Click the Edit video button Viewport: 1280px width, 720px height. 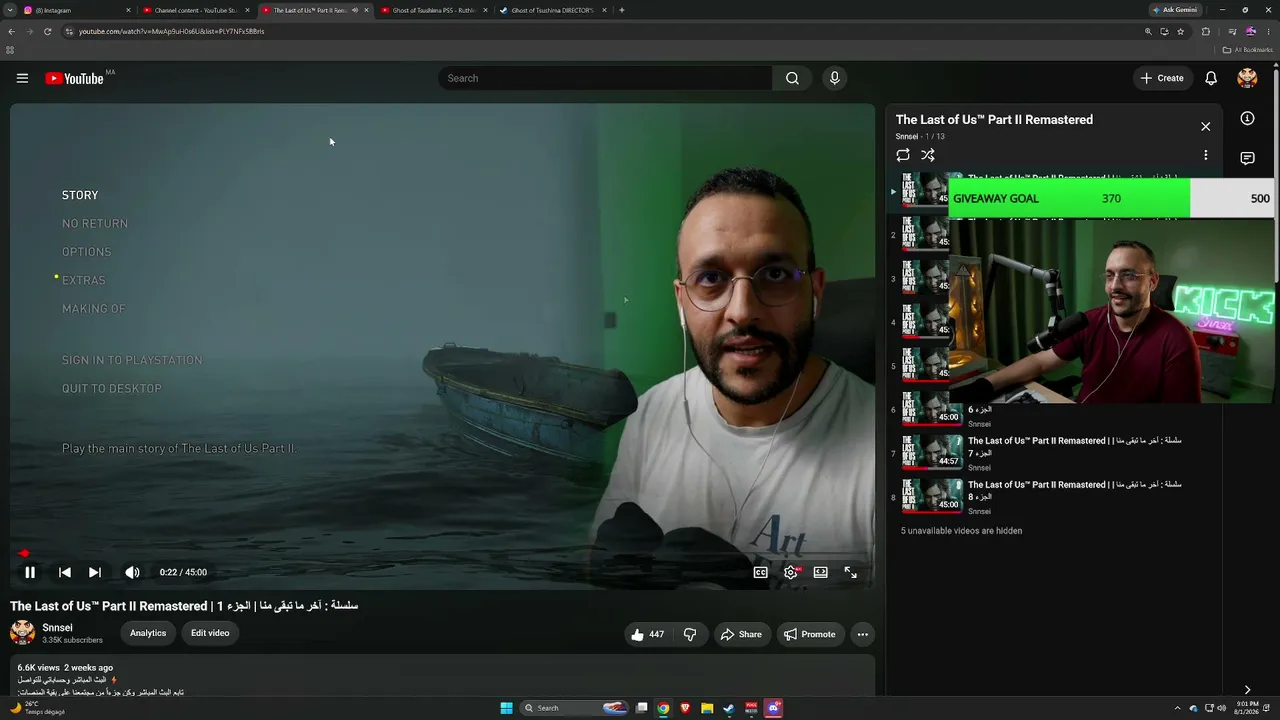210,633
